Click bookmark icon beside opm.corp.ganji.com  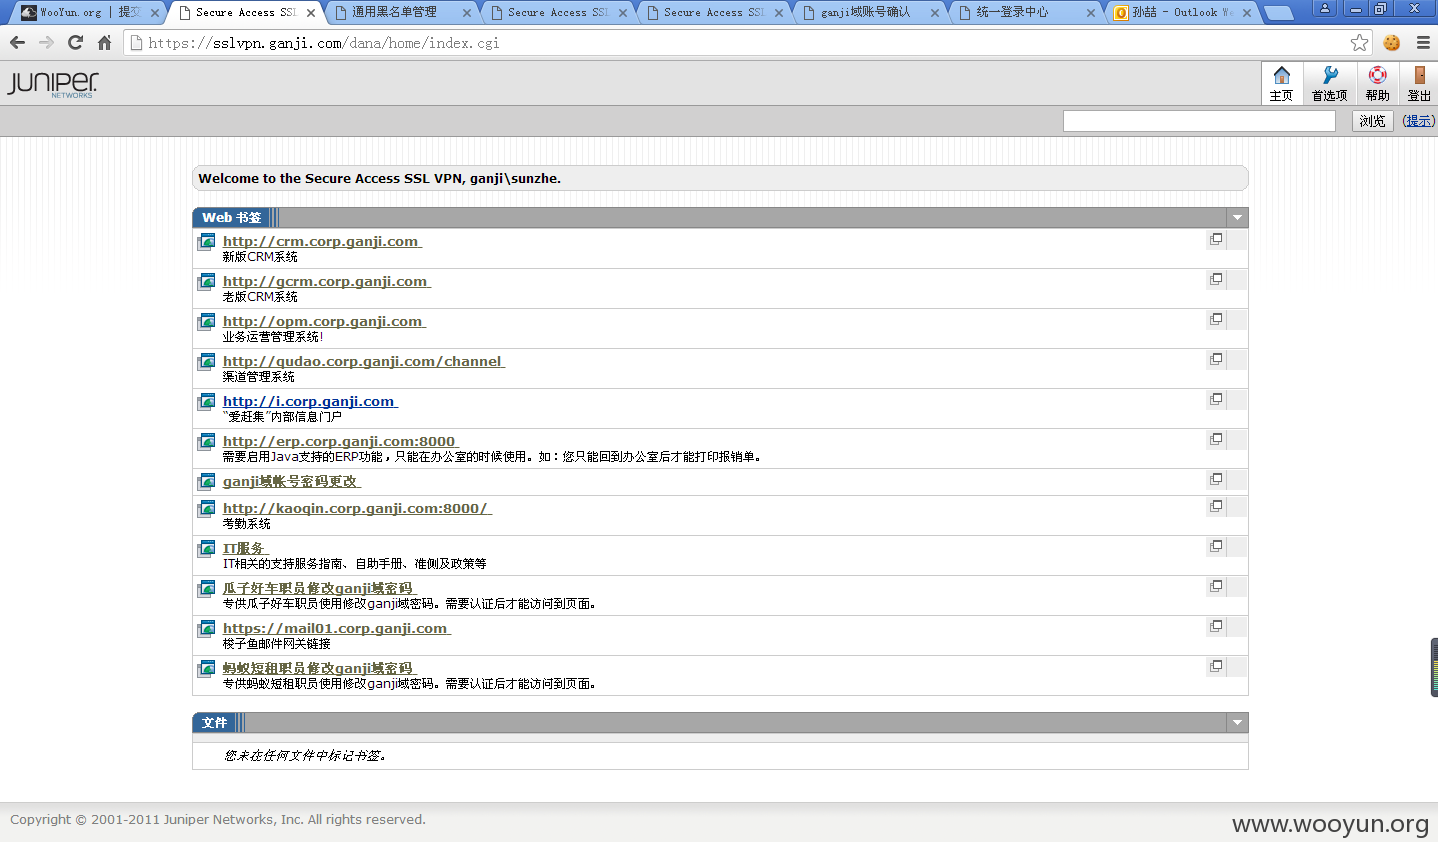(x=206, y=321)
